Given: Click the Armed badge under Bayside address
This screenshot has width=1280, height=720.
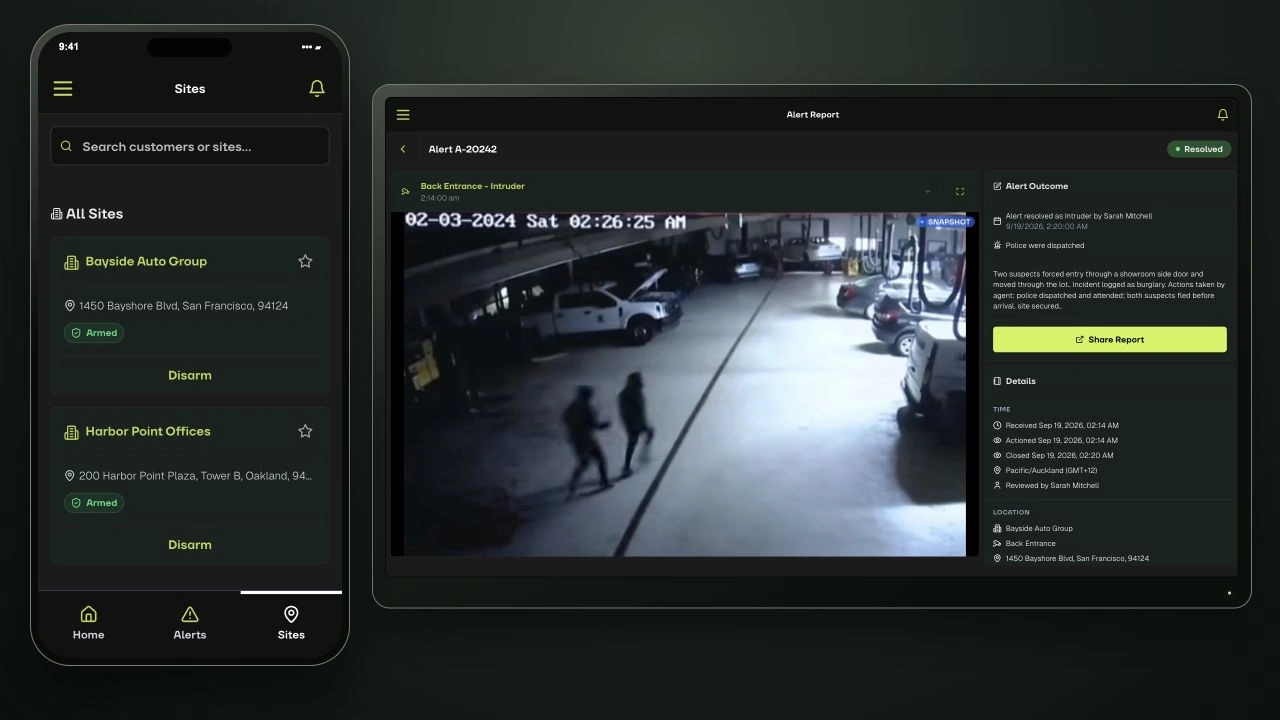Looking at the screenshot, I should click(x=94, y=333).
